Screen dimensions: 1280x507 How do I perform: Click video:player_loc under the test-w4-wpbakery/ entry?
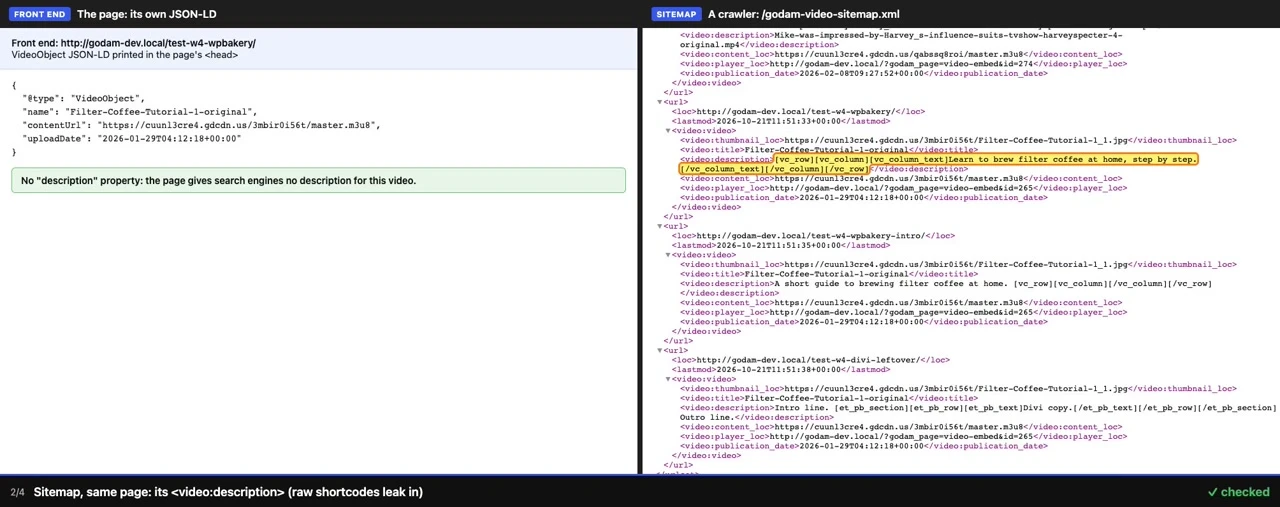(x=903, y=188)
